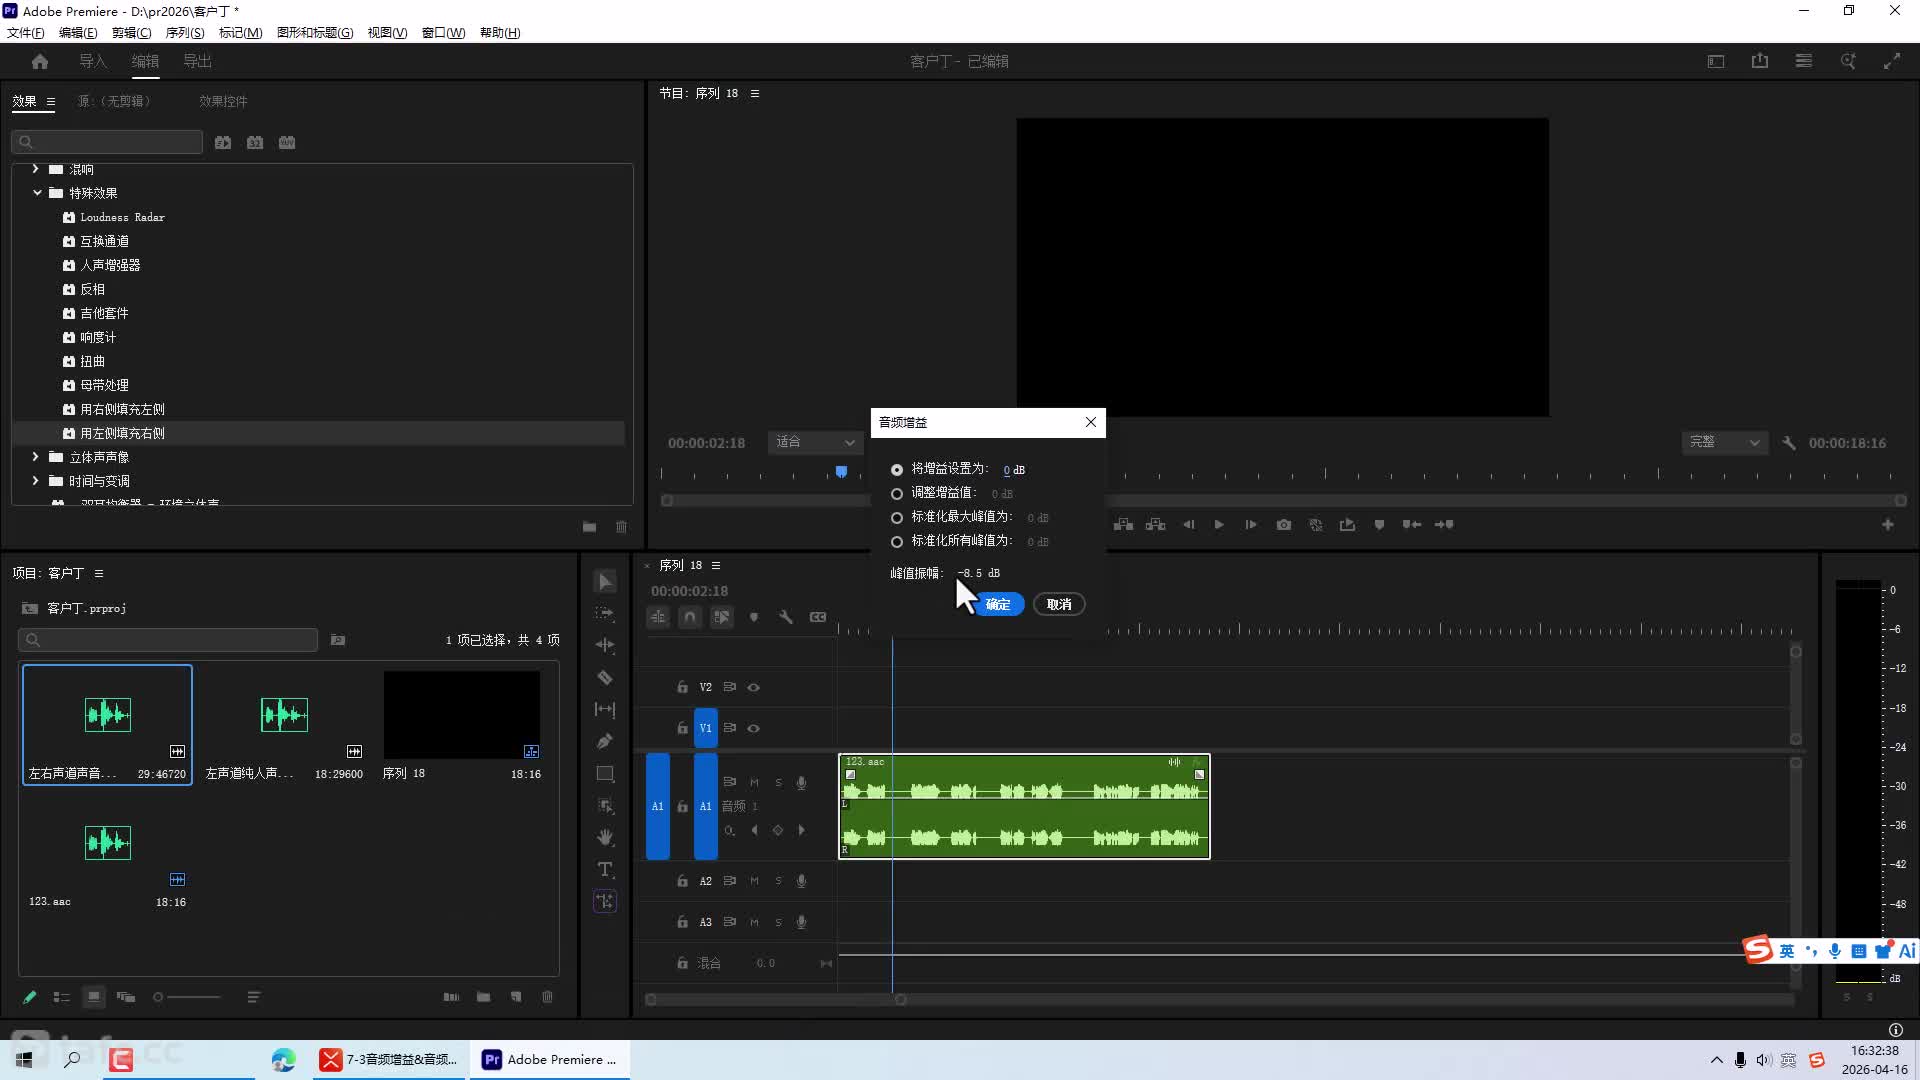
Task: Open the 文件 menu
Action: [26, 32]
